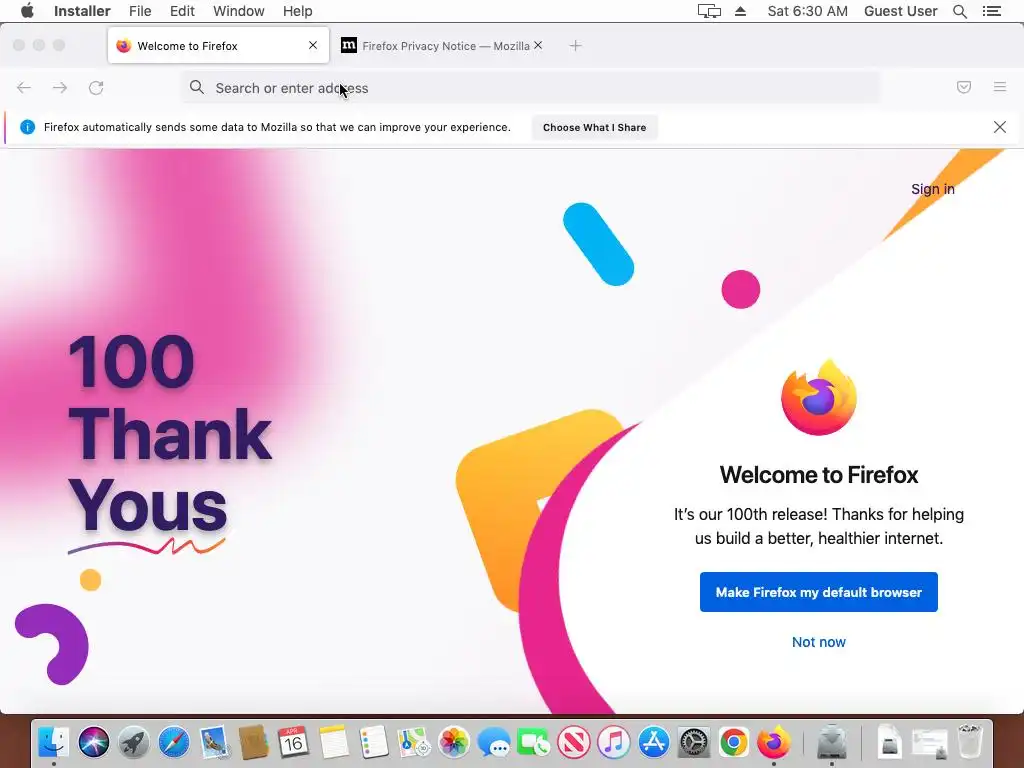Screen dimensions: 1024x768
Task: Open Safari from the Dock
Action: point(174,742)
